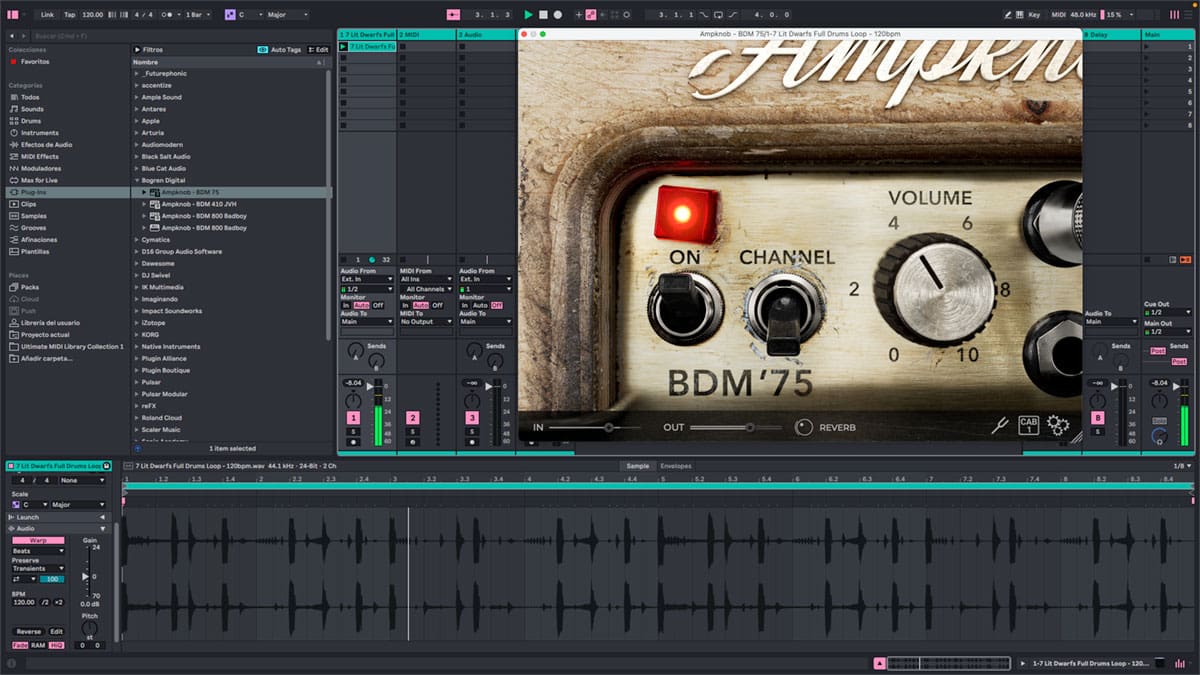Open the root note C dropdown in top bar

tap(249, 15)
